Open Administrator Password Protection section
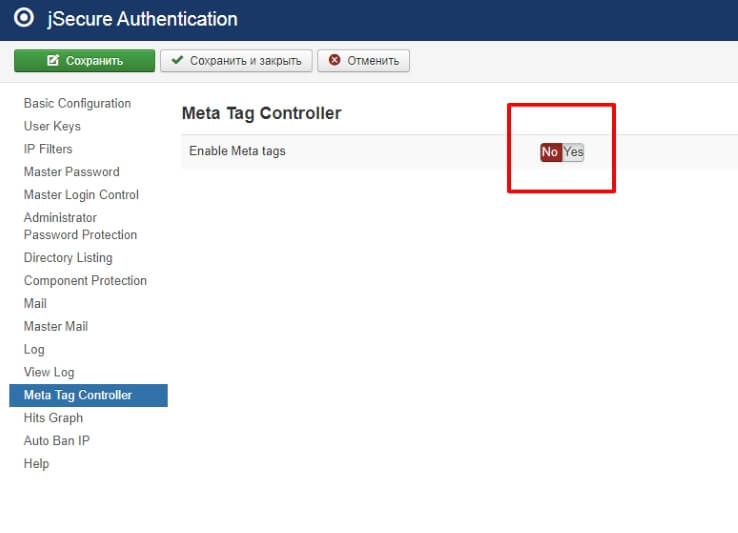This screenshot has height=533, width=738. (x=80, y=226)
